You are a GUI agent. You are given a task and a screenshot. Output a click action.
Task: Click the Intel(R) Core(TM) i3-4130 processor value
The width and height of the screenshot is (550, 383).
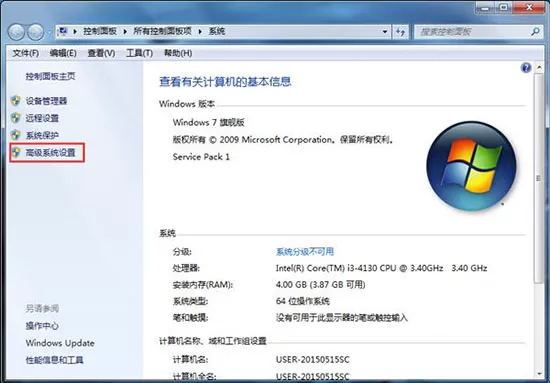click(x=381, y=268)
